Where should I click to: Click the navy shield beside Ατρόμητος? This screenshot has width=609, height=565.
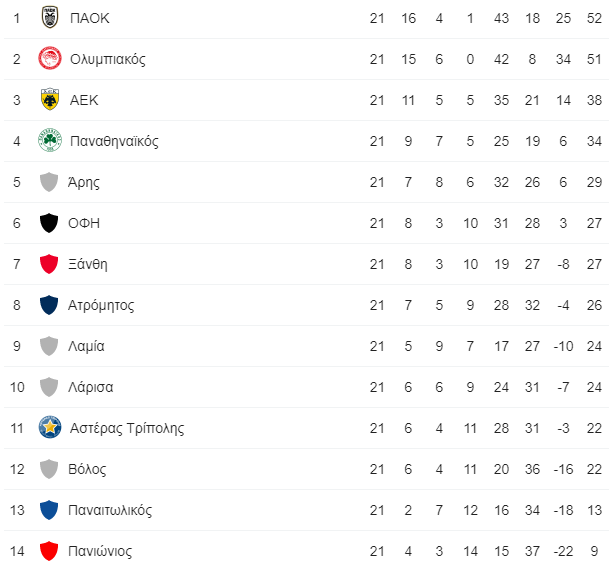tap(49, 305)
